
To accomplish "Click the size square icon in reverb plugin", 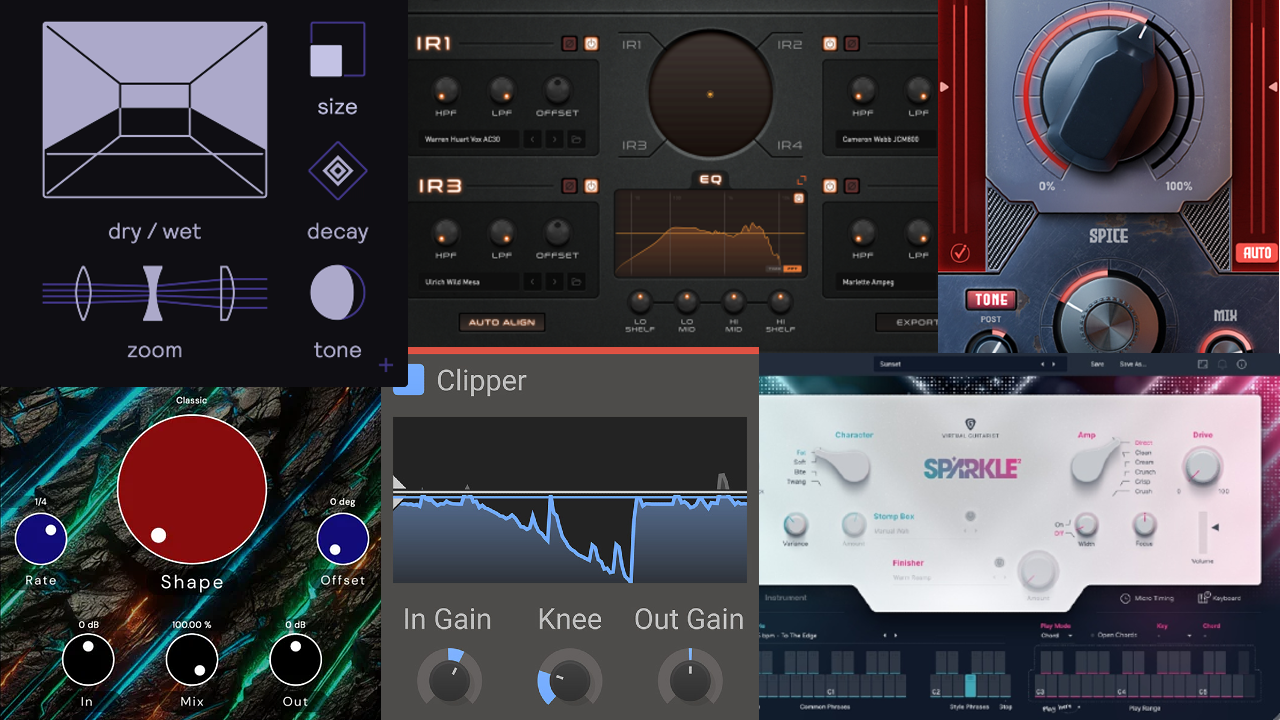I will click(x=338, y=50).
